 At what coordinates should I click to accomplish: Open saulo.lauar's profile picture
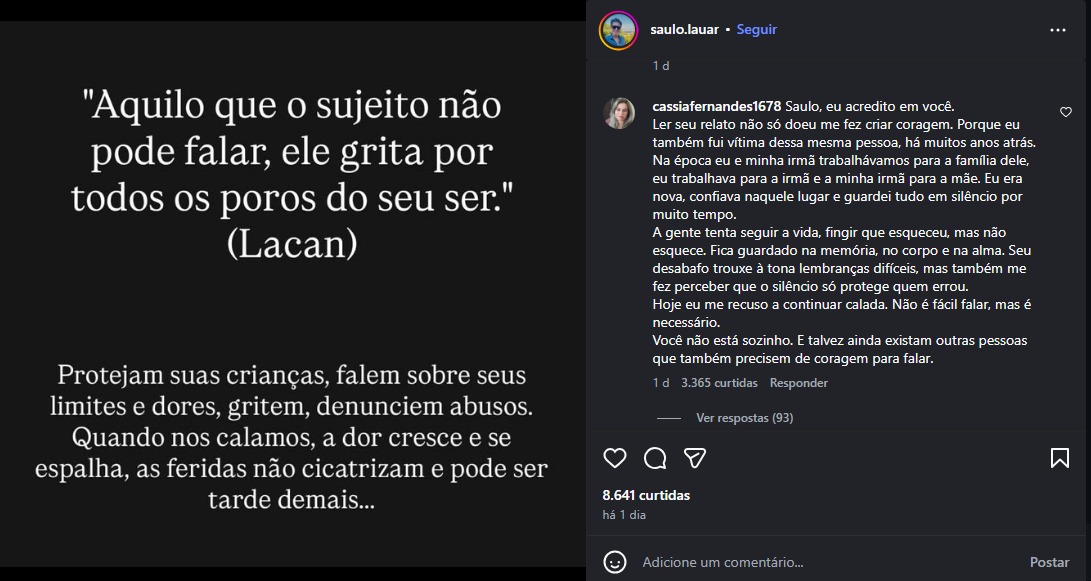pyautogui.click(x=618, y=30)
